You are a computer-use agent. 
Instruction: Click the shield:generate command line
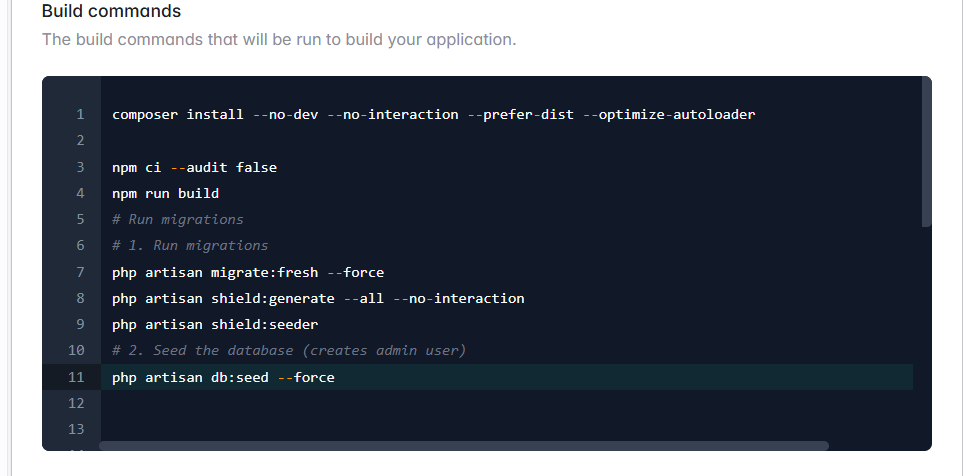318,298
